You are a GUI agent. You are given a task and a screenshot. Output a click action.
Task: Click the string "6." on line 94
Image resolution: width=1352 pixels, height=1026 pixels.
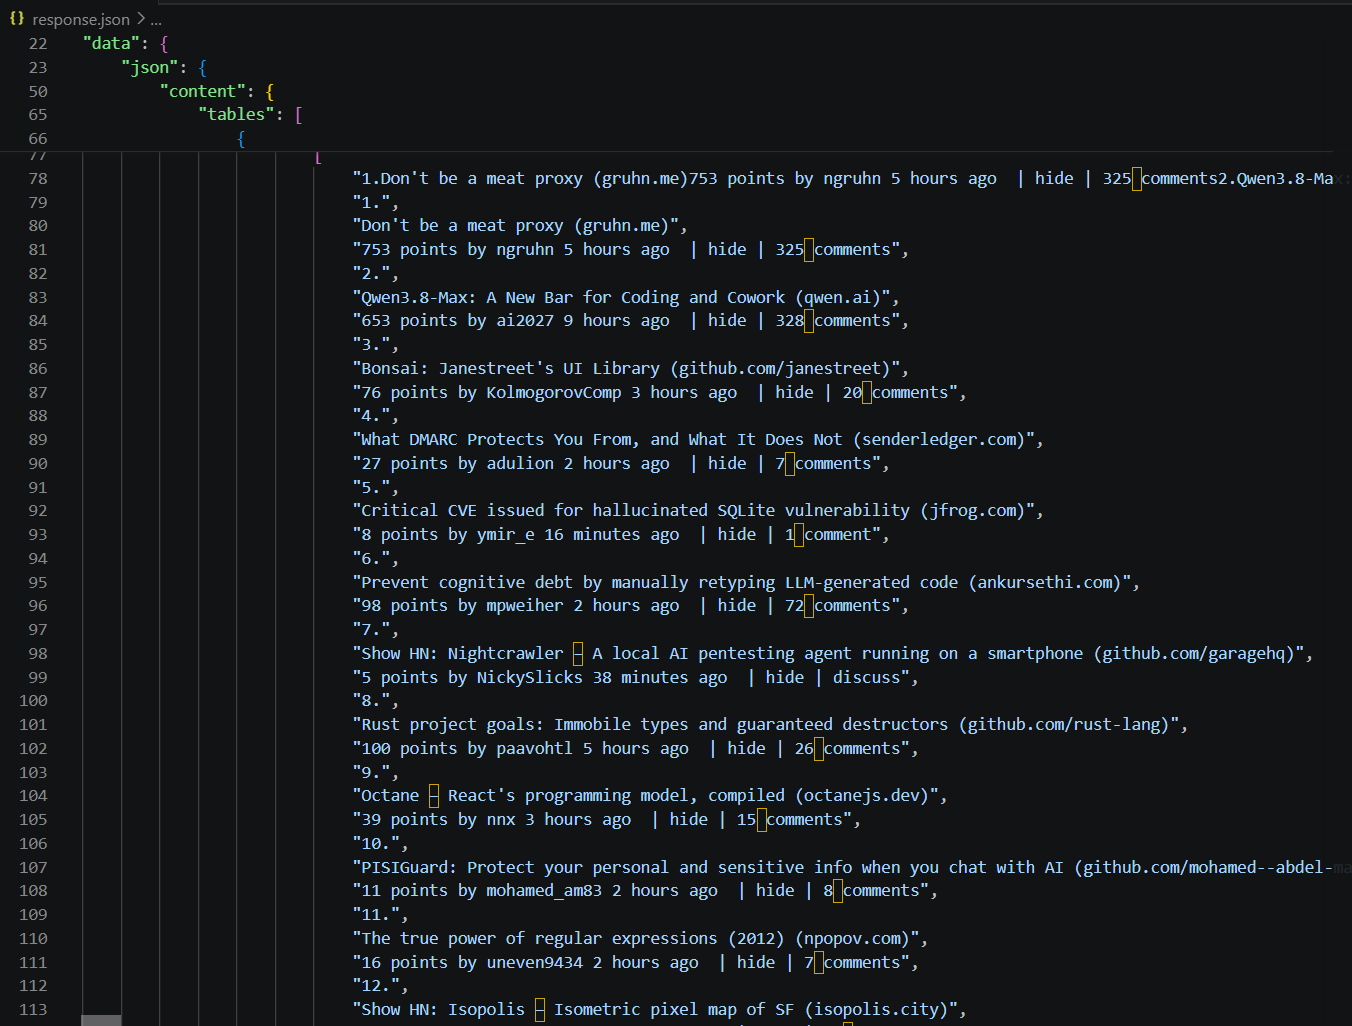(376, 559)
